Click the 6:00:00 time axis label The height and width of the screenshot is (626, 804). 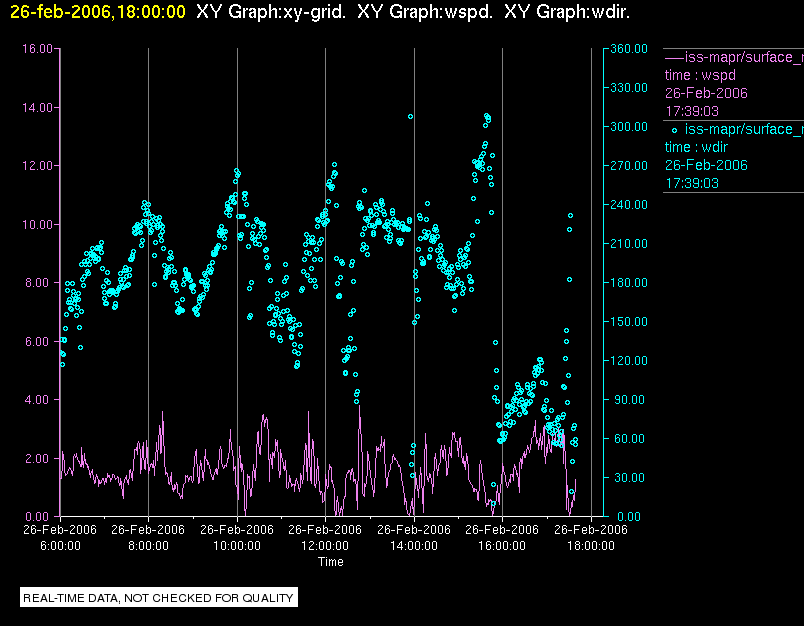[x=60, y=546]
